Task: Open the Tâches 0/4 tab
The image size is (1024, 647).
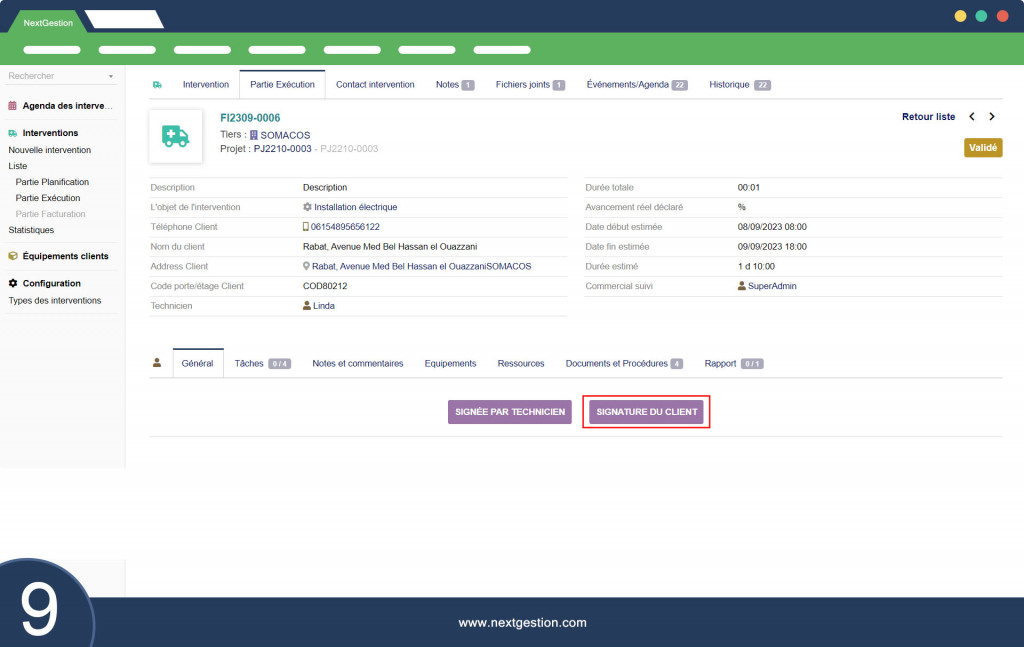Action: tap(263, 364)
